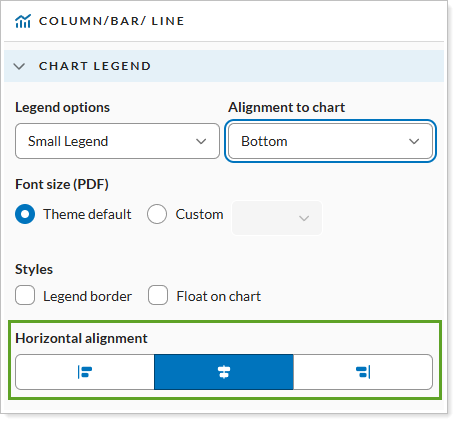Click the Float on chart label
Screen dimensions: 457x423
[219, 296]
